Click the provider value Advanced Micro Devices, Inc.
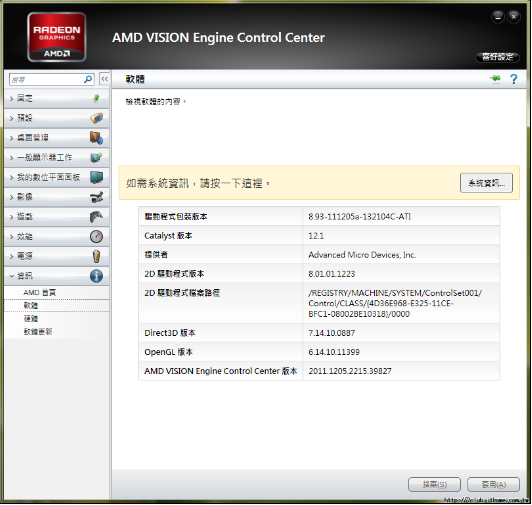 click(x=362, y=255)
